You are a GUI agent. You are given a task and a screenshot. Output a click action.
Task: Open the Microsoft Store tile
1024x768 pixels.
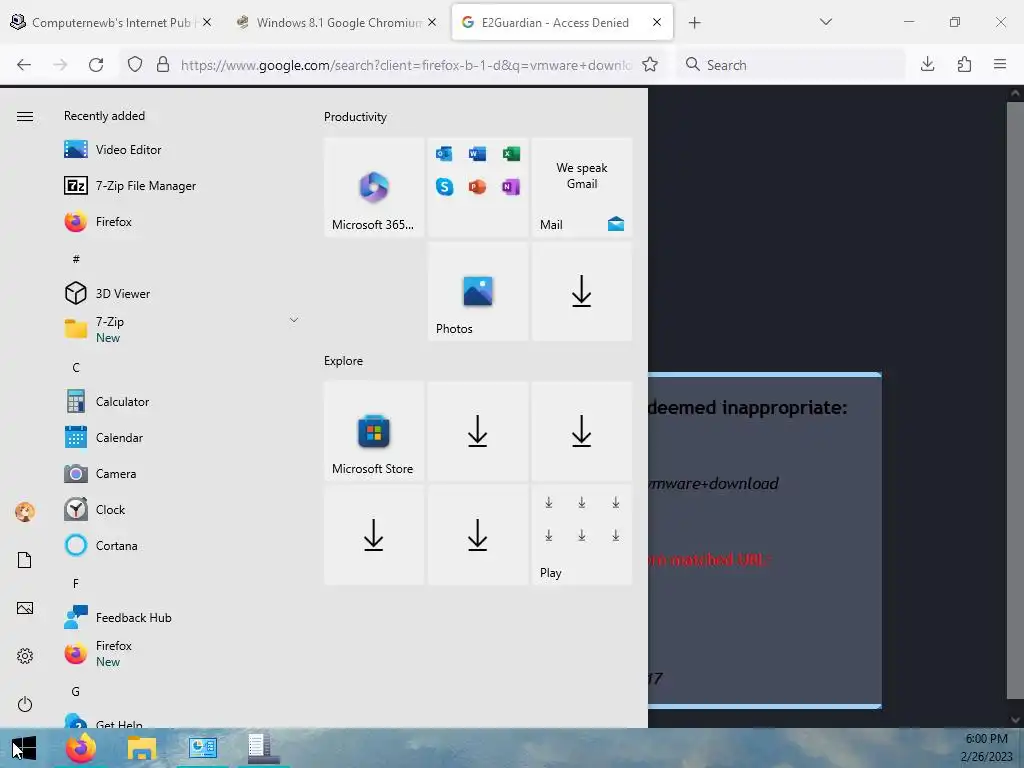(374, 431)
